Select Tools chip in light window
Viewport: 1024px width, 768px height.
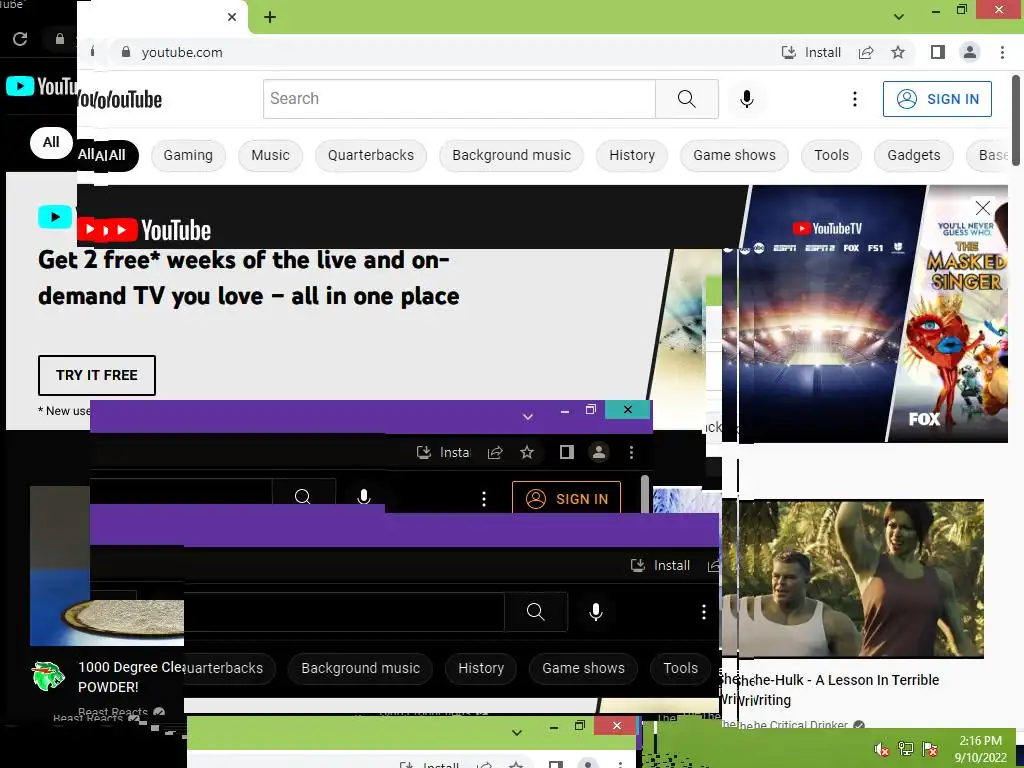point(831,155)
